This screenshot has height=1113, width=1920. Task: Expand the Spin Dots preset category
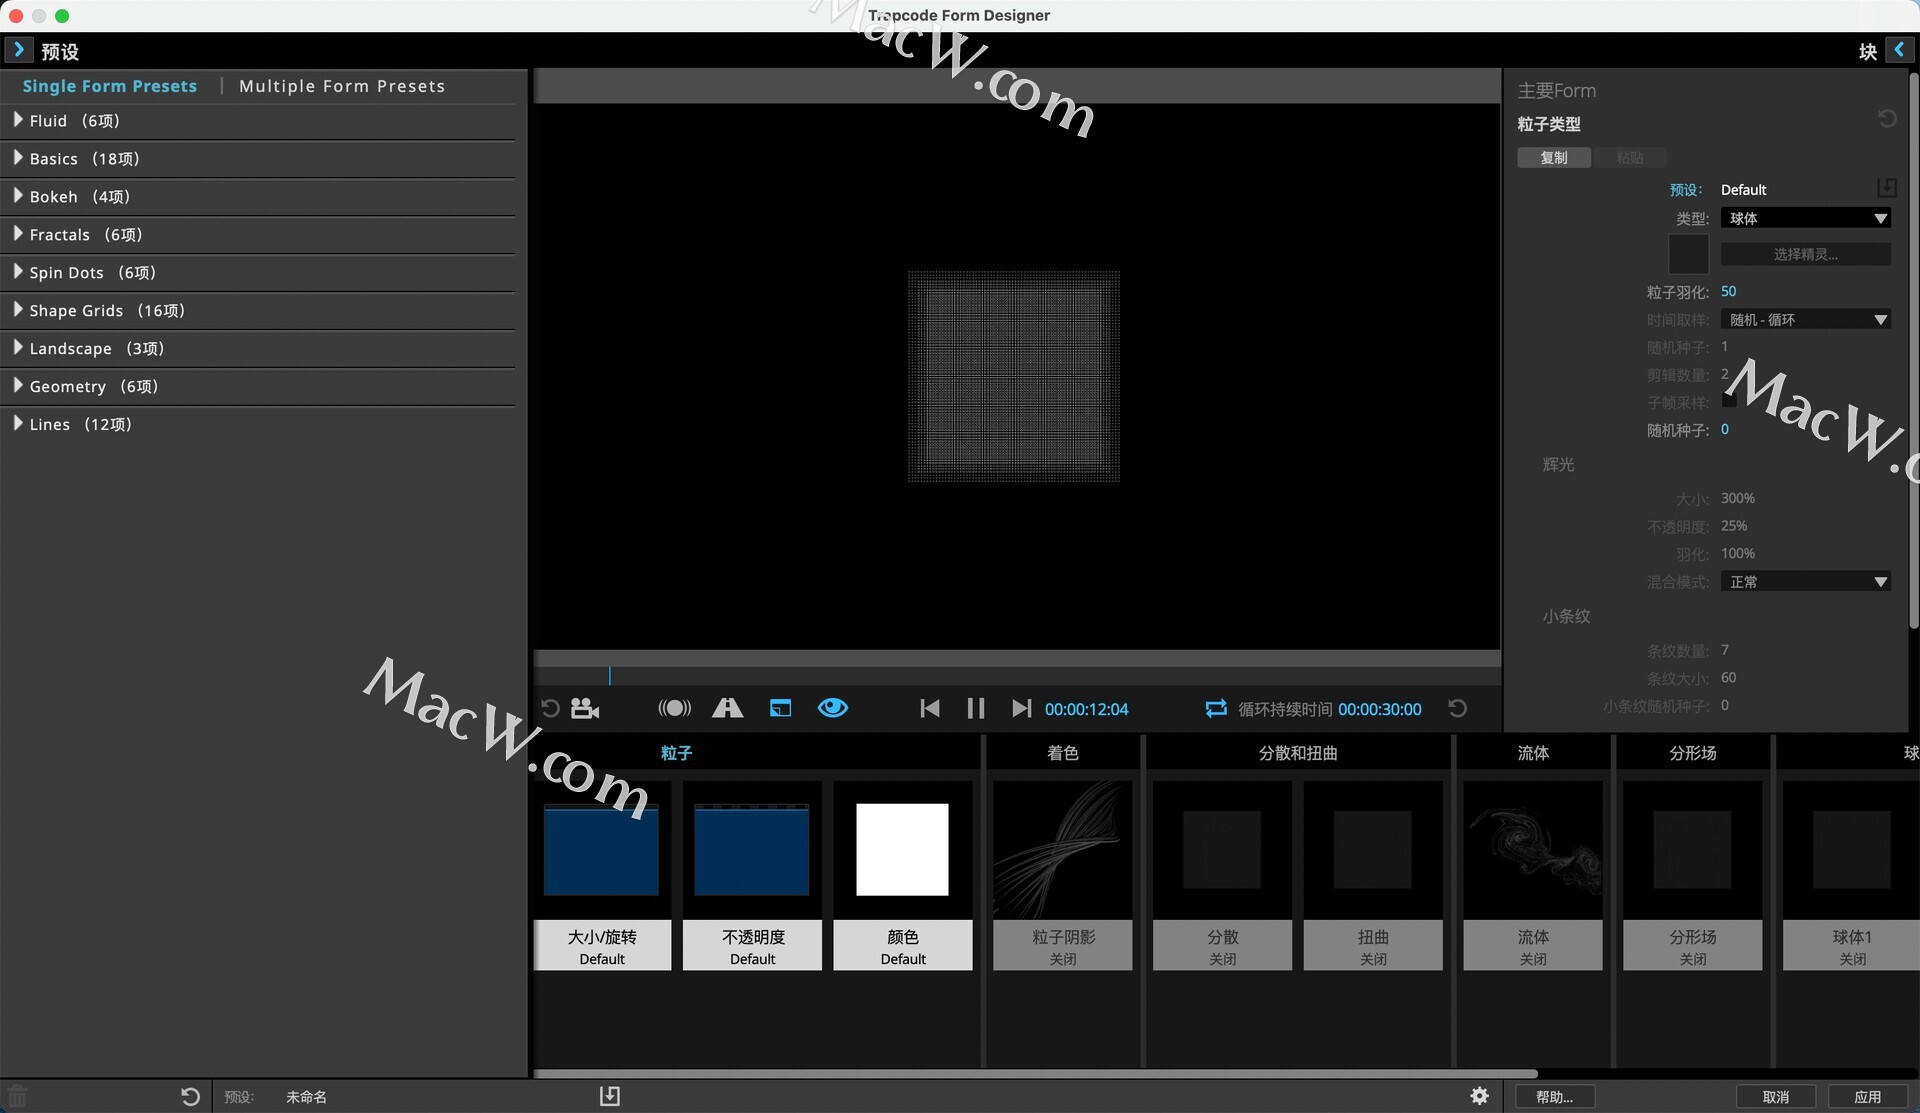tap(18, 271)
